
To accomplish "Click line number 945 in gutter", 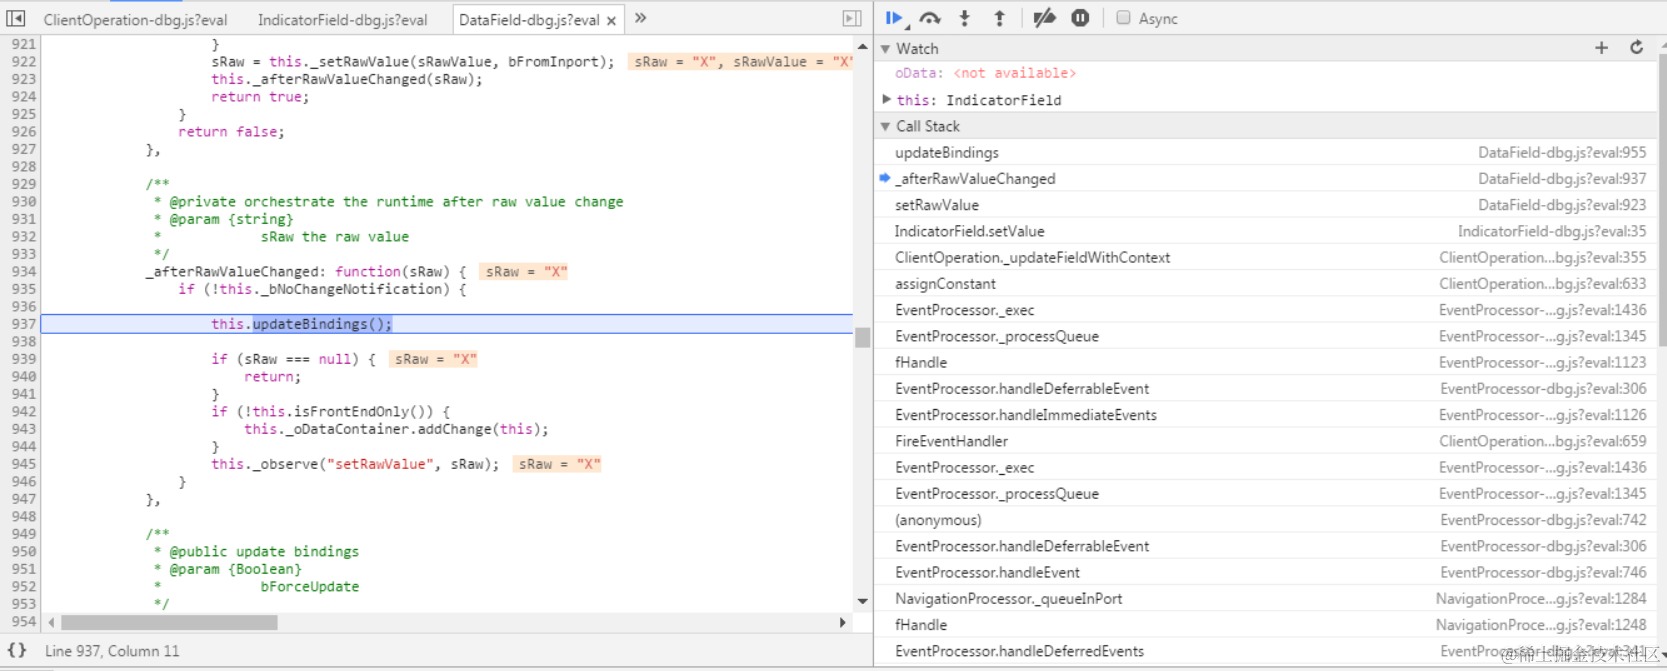I will coord(24,464).
